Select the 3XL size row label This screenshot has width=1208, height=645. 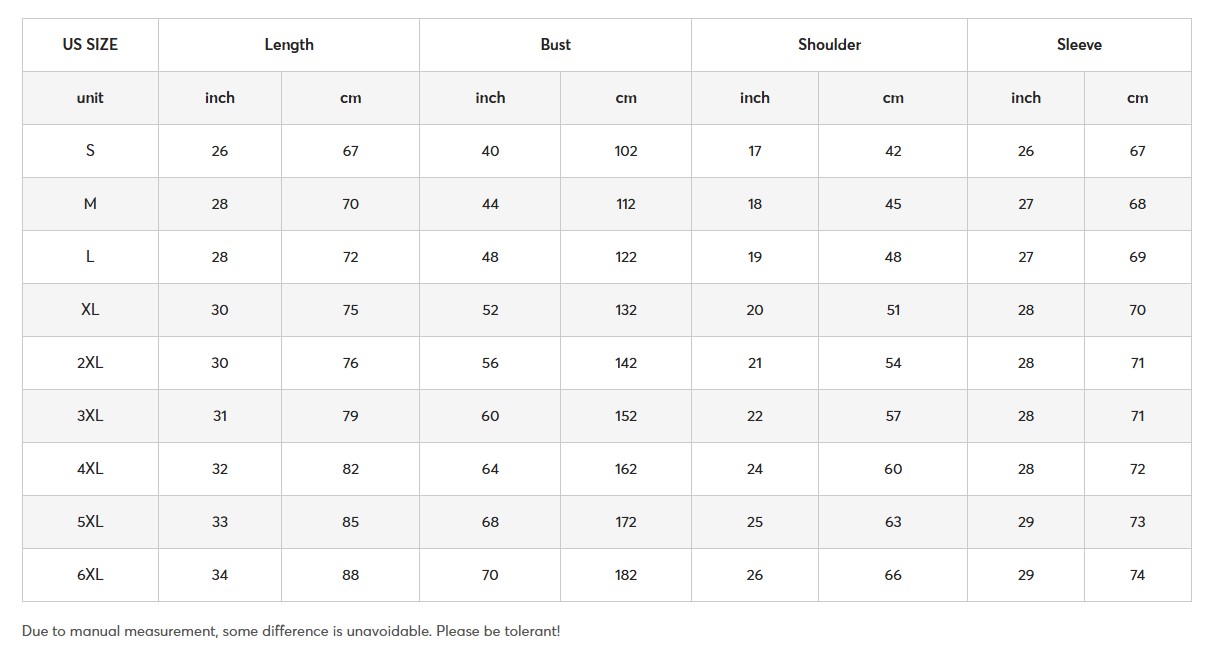point(90,416)
